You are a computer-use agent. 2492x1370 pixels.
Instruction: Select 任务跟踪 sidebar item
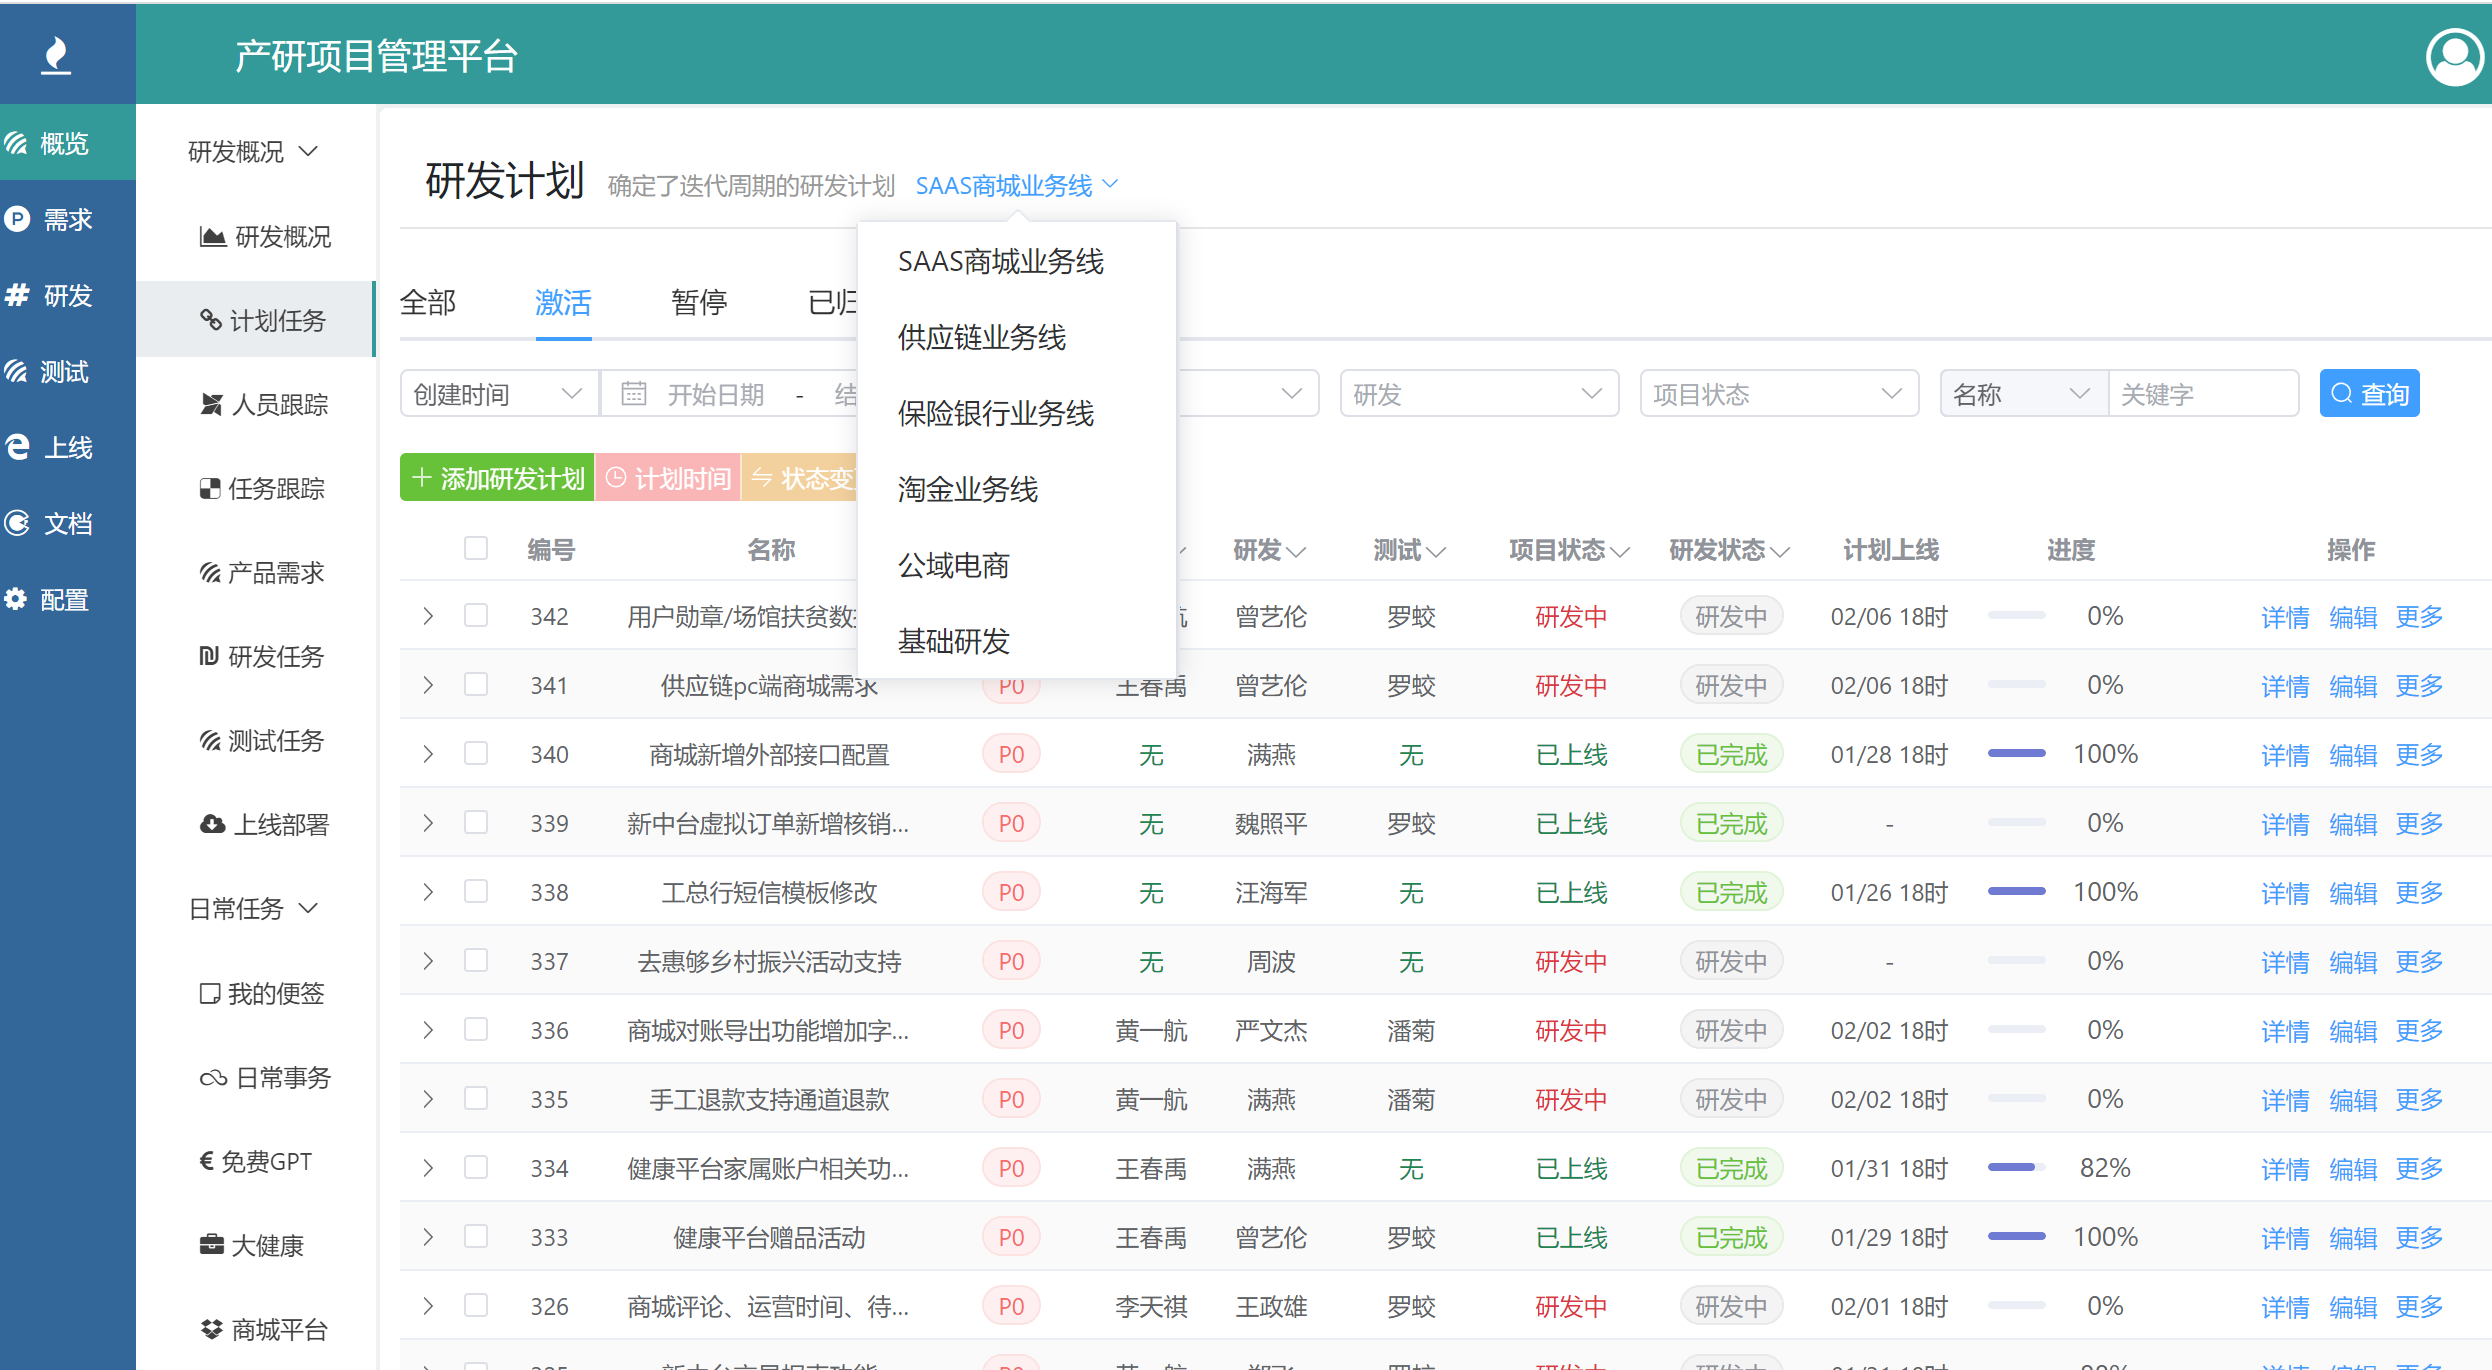(262, 489)
